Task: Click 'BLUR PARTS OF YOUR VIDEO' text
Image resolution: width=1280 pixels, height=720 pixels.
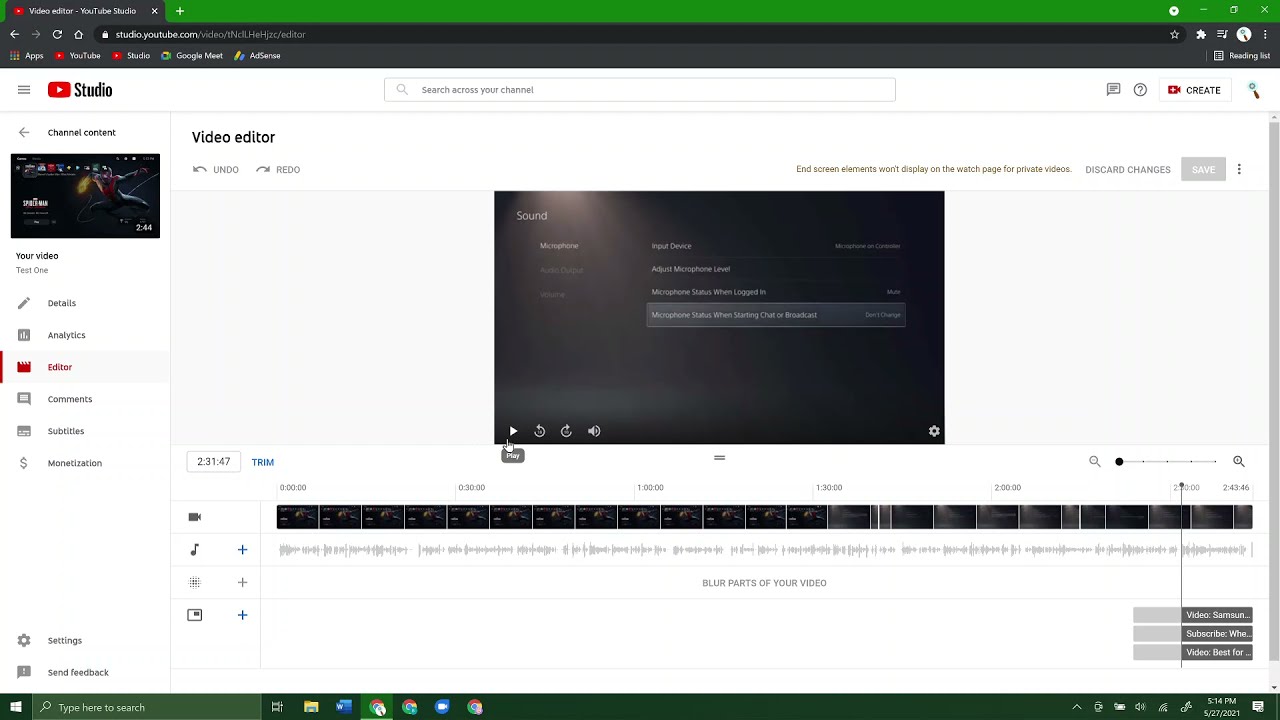Action: point(764,583)
